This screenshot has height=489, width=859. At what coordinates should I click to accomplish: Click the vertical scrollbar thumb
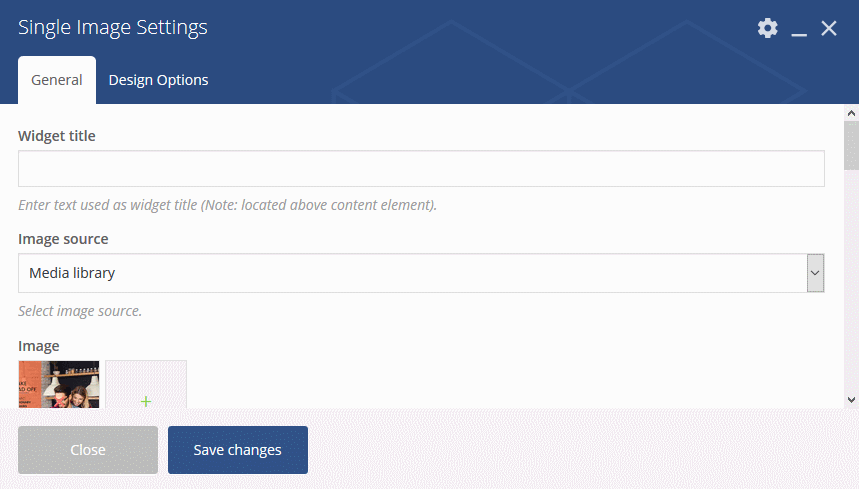coord(851,146)
